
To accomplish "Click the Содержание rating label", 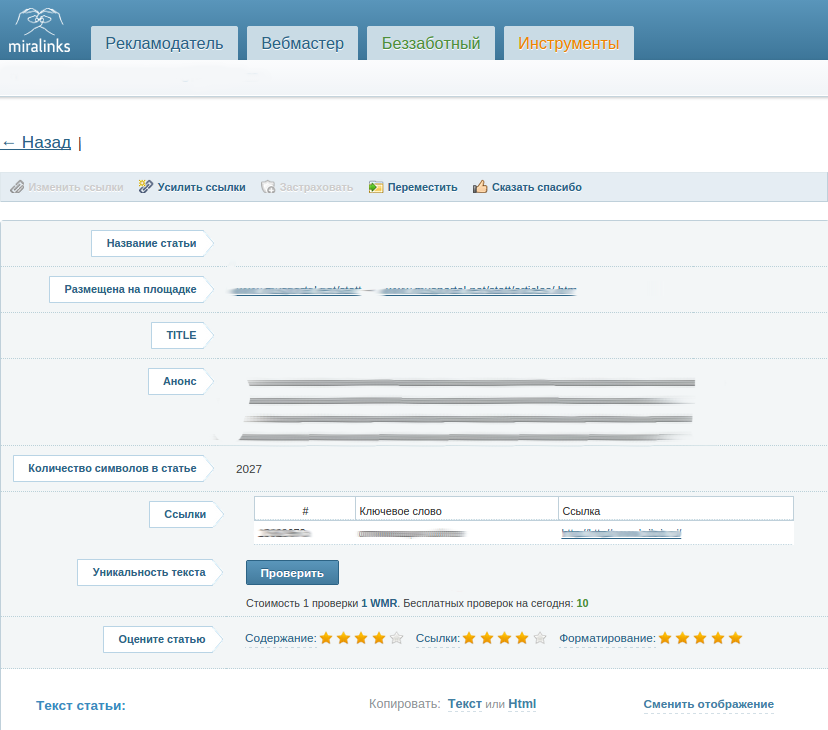I will tap(281, 638).
